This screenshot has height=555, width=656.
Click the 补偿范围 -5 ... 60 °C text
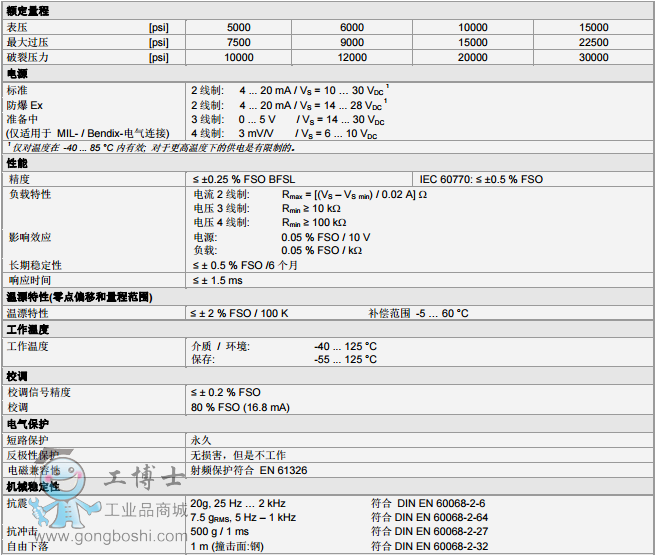(x=419, y=313)
